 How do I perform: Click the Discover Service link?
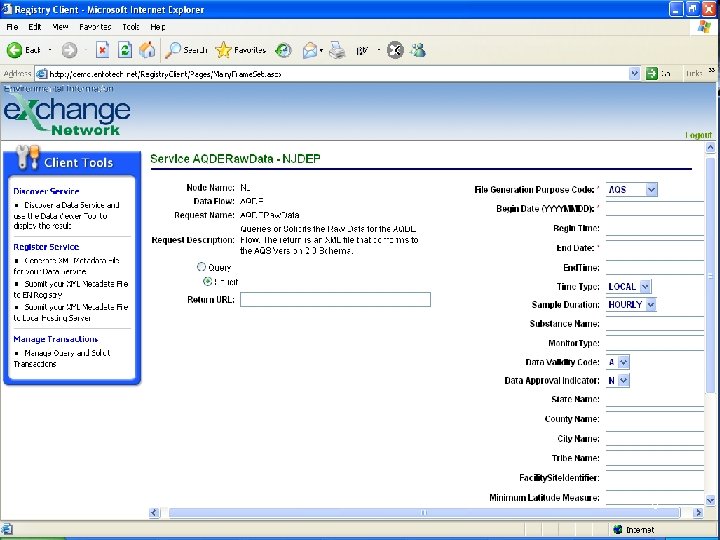point(46,191)
